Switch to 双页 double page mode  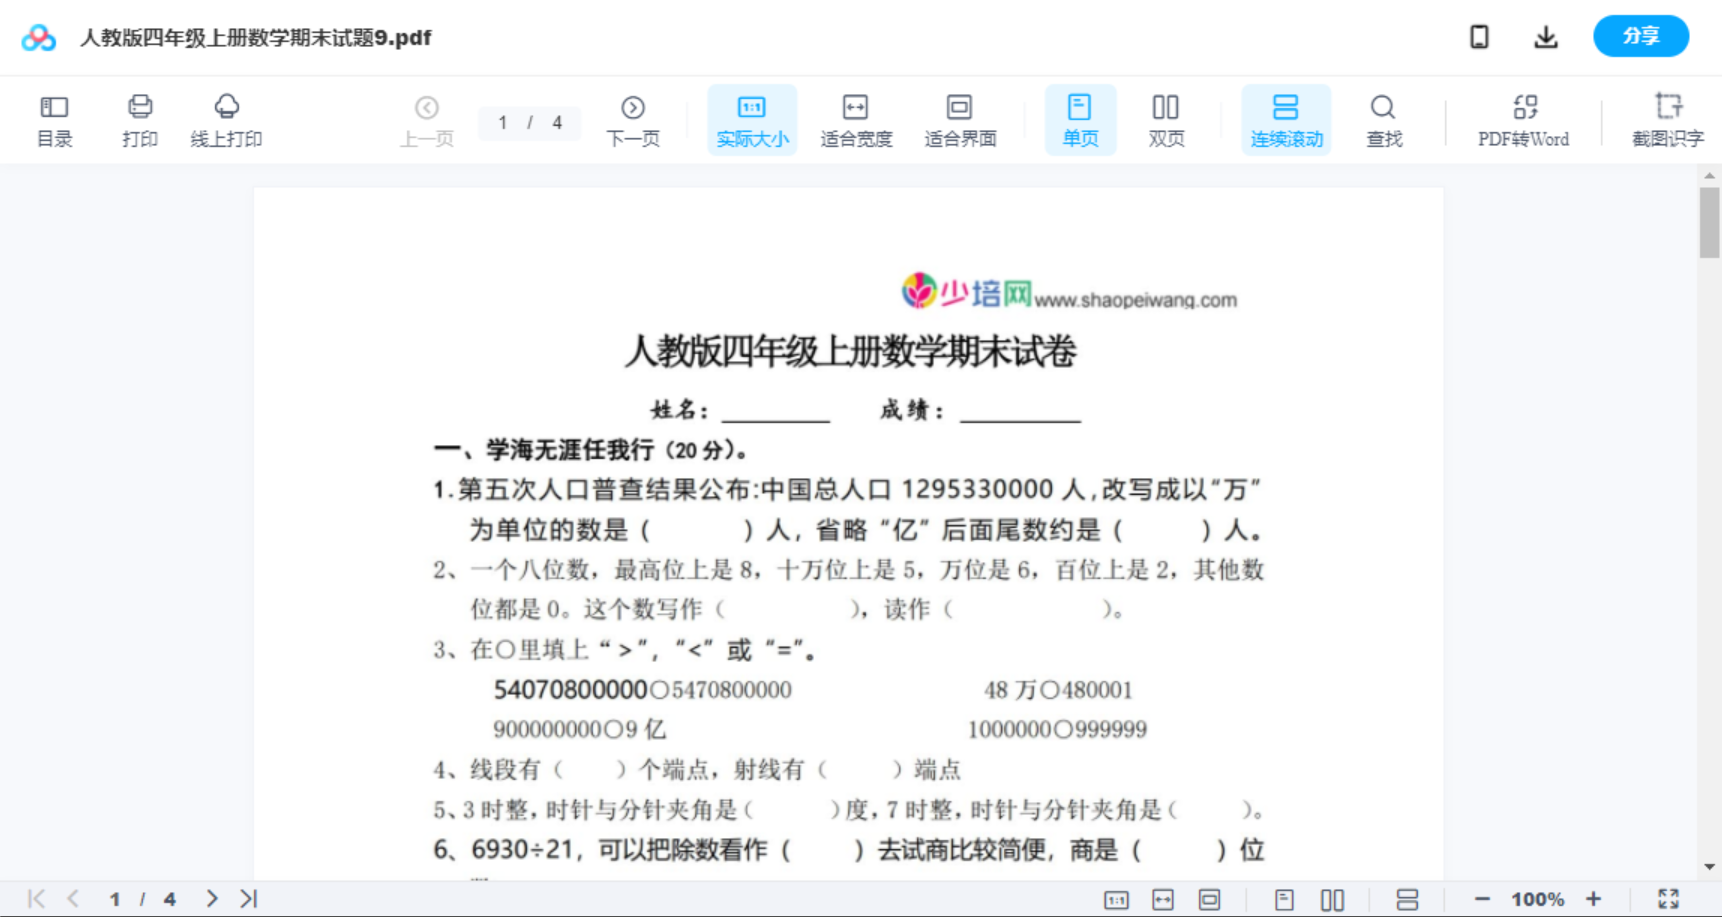coord(1166,119)
